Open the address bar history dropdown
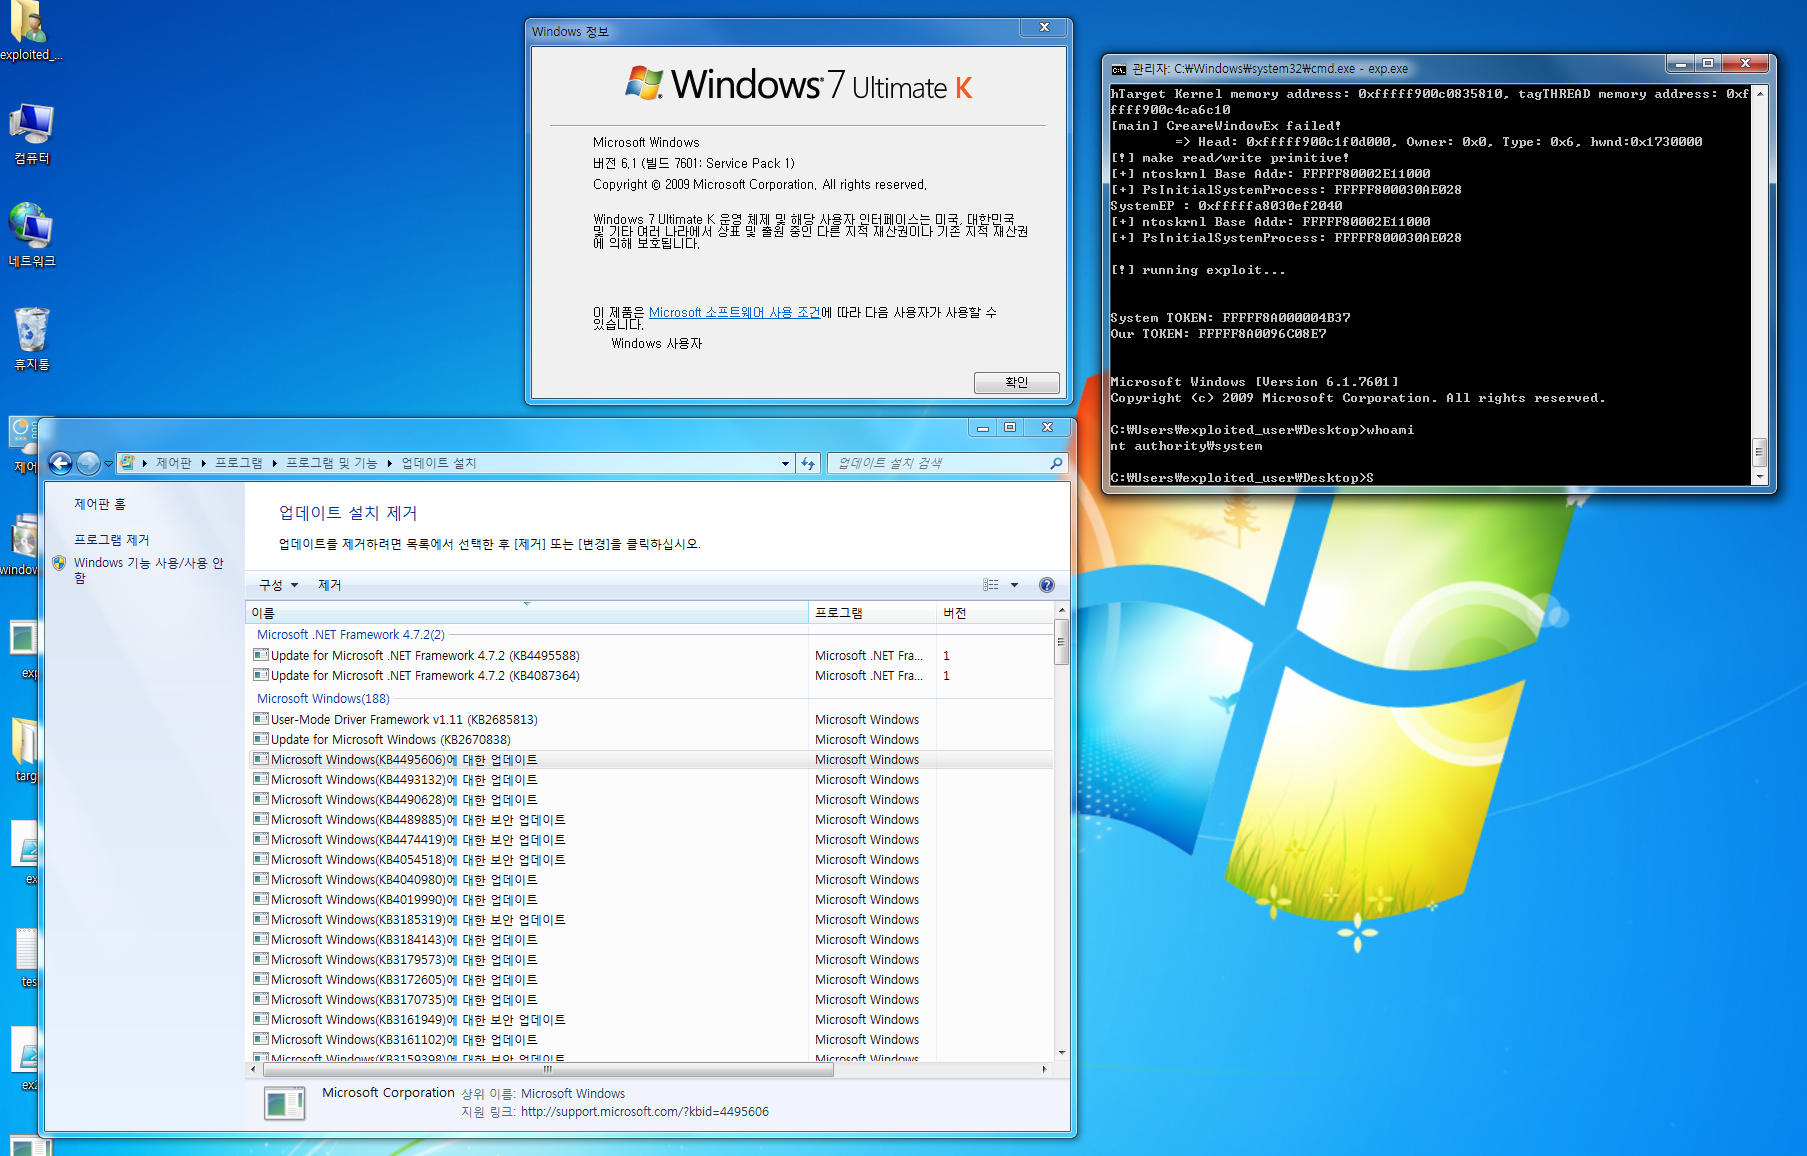1807x1156 pixels. (x=785, y=463)
